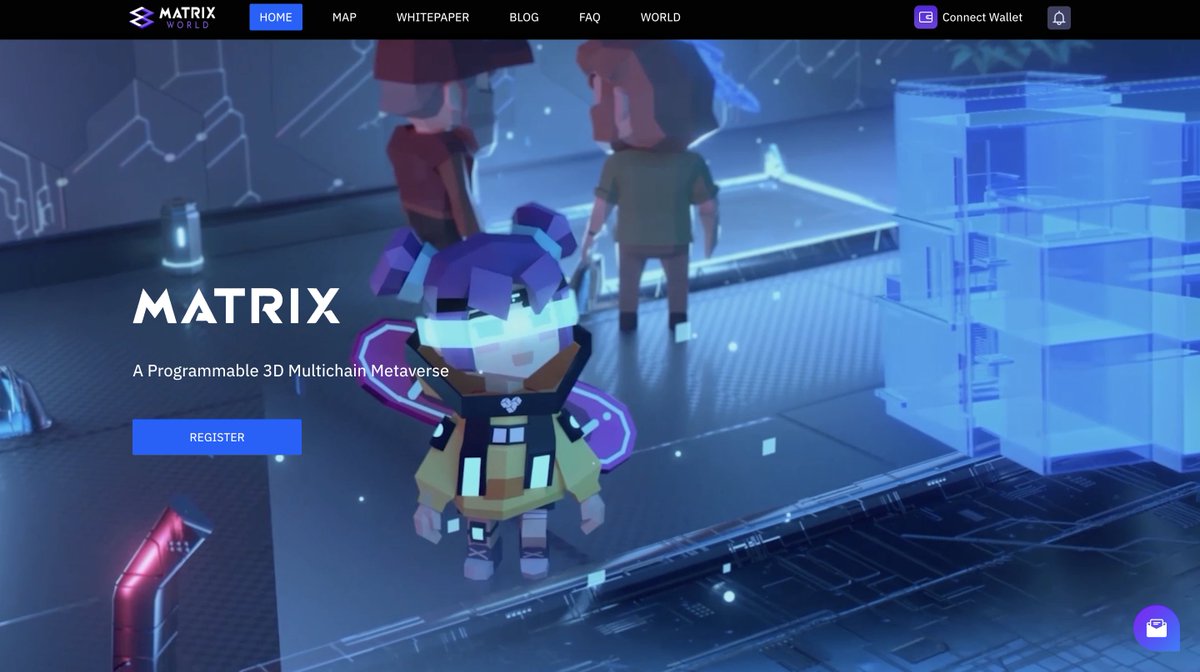Go to the WHITEPAPER page

pyautogui.click(x=432, y=17)
